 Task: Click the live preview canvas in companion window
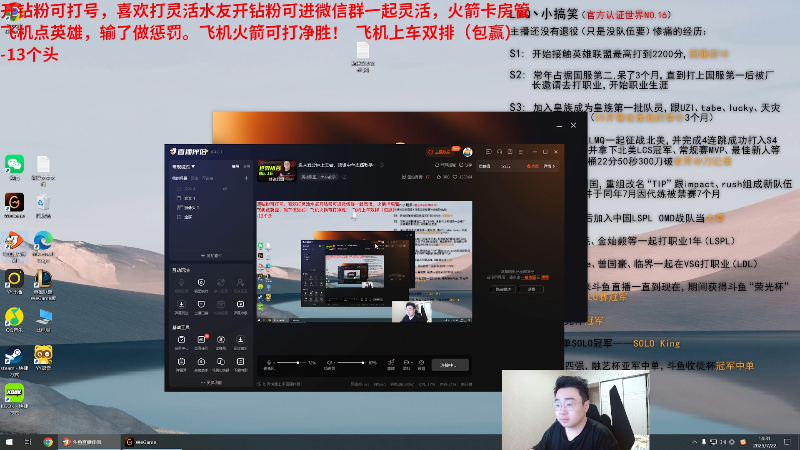pyautogui.click(x=364, y=262)
